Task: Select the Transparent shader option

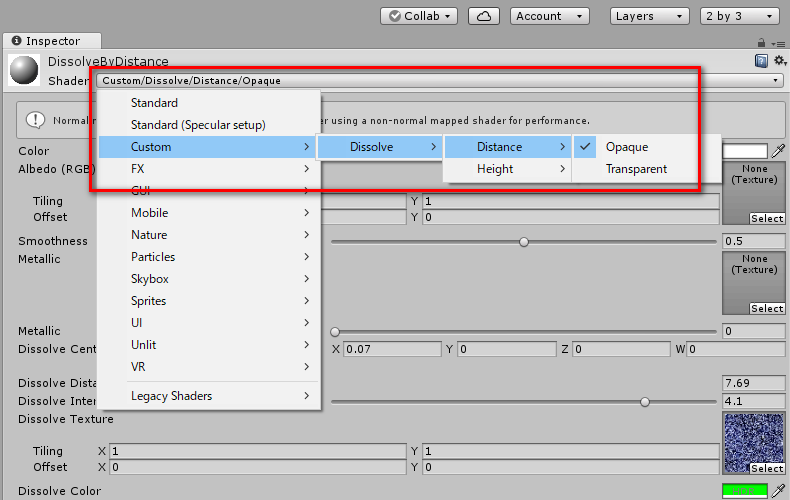Action: pos(646,169)
